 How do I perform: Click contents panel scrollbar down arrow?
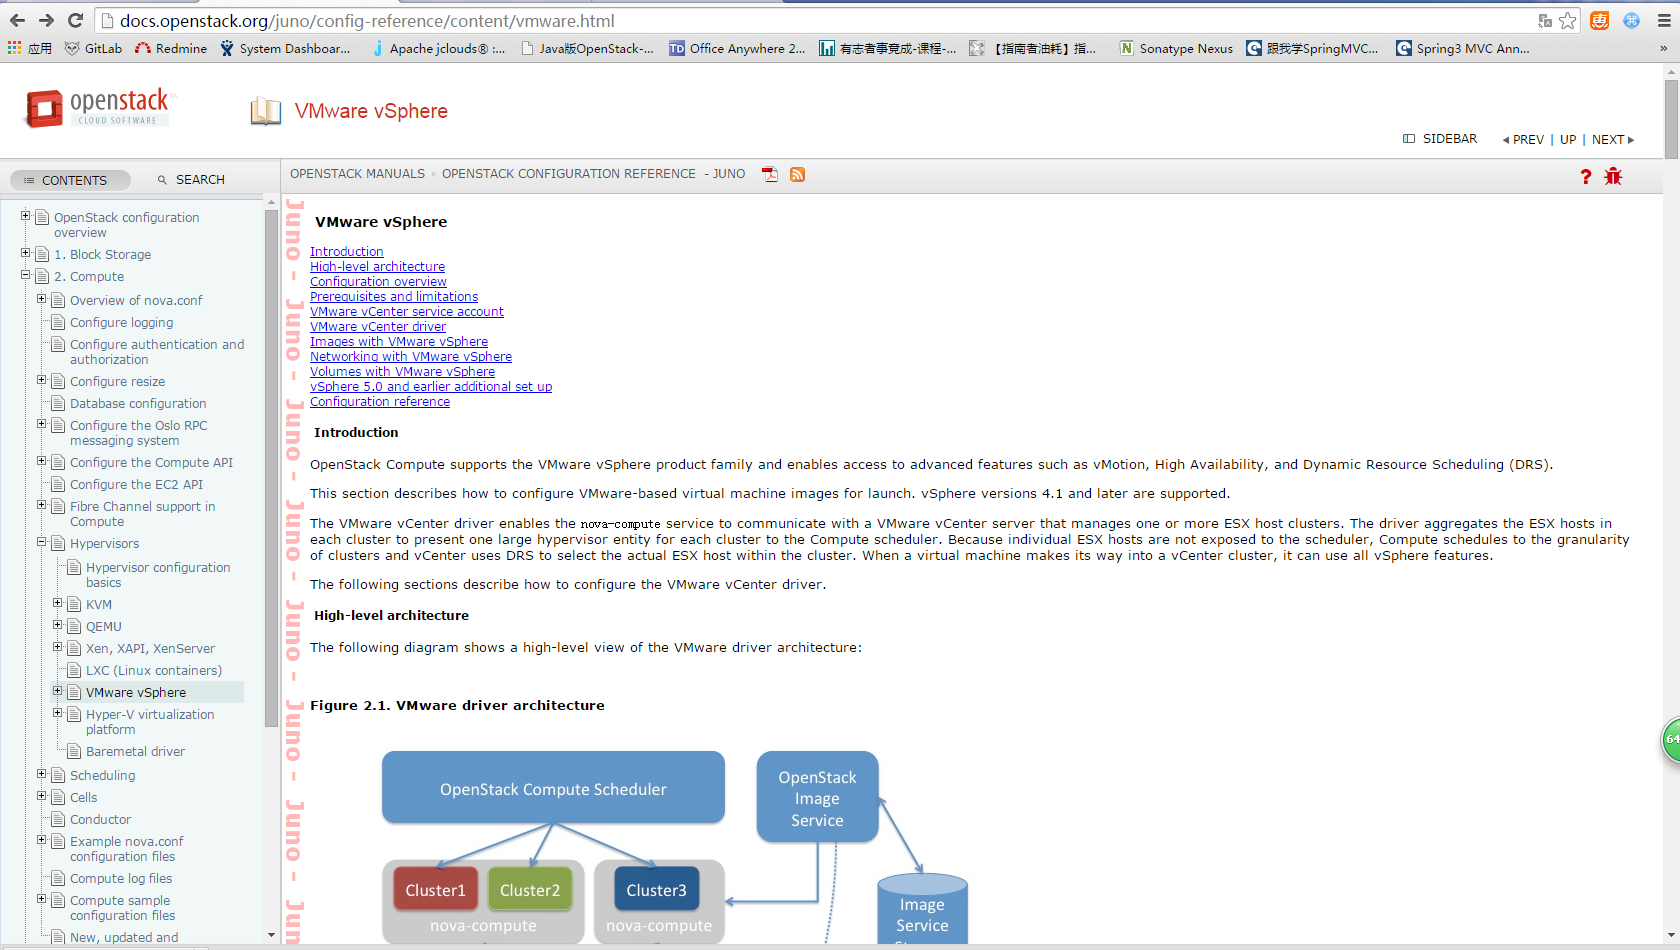coord(271,935)
